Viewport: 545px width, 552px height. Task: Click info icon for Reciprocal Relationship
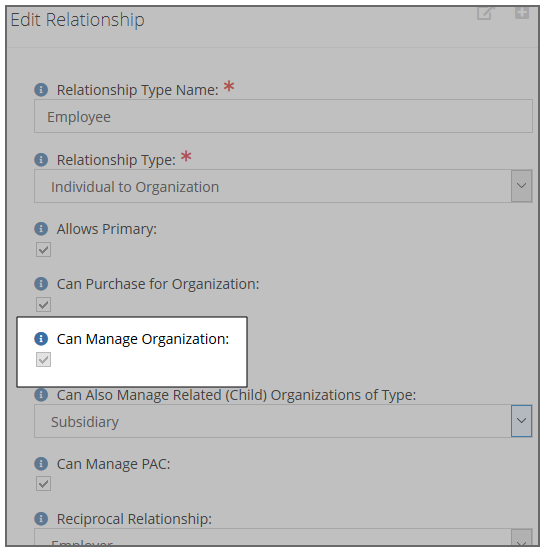tap(41, 519)
